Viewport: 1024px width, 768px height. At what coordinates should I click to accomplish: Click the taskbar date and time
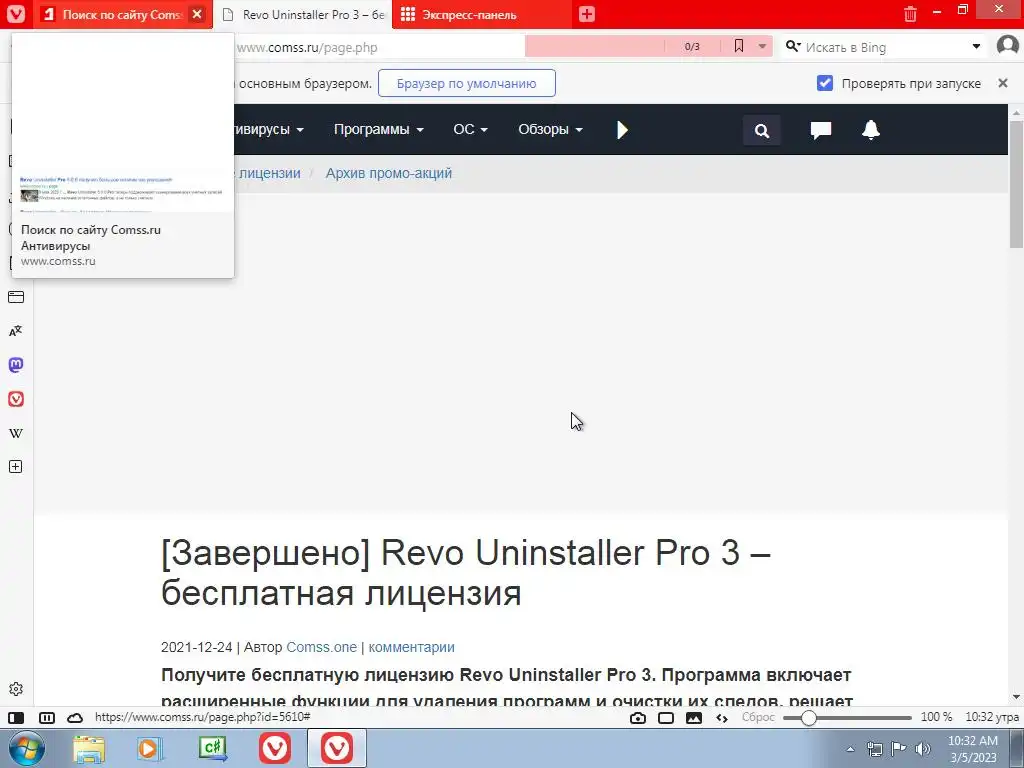click(x=972, y=749)
